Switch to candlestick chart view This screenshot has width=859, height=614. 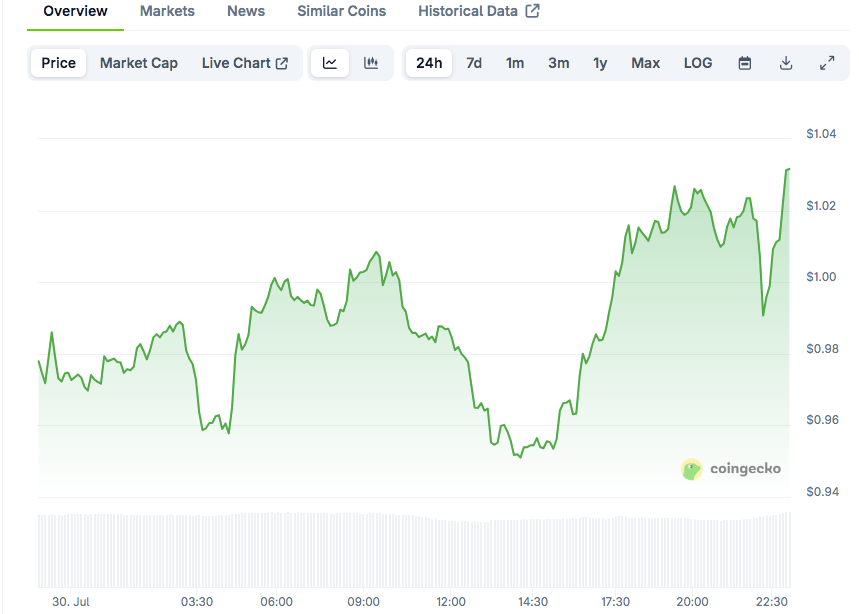pyautogui.click(x=371, y=63)
